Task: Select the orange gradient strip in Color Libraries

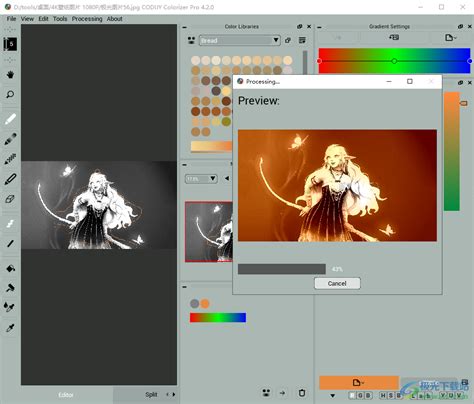Action: (x=211, y=146)
